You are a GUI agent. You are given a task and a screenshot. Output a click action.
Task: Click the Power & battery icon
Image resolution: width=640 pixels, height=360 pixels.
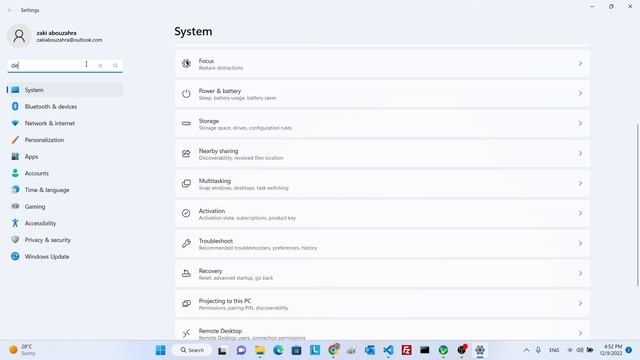(x=186, y=93)
